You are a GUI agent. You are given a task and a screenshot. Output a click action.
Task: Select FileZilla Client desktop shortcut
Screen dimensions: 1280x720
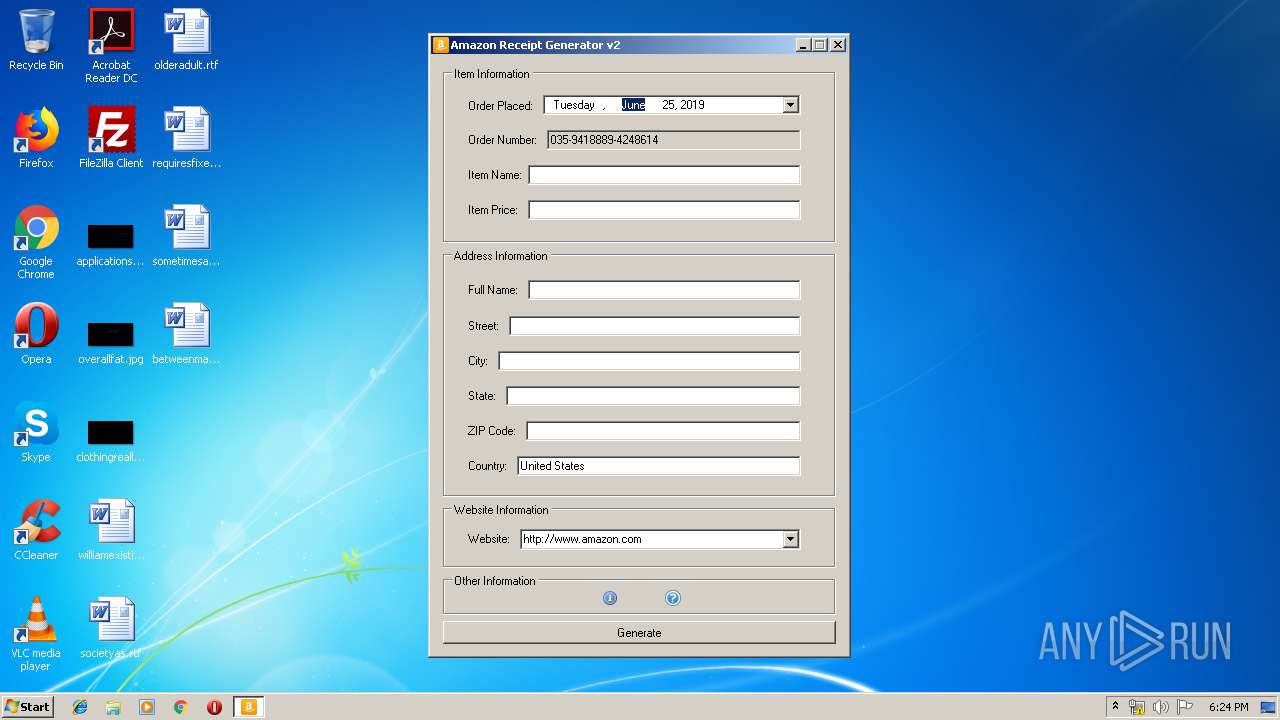click(111, 138)
